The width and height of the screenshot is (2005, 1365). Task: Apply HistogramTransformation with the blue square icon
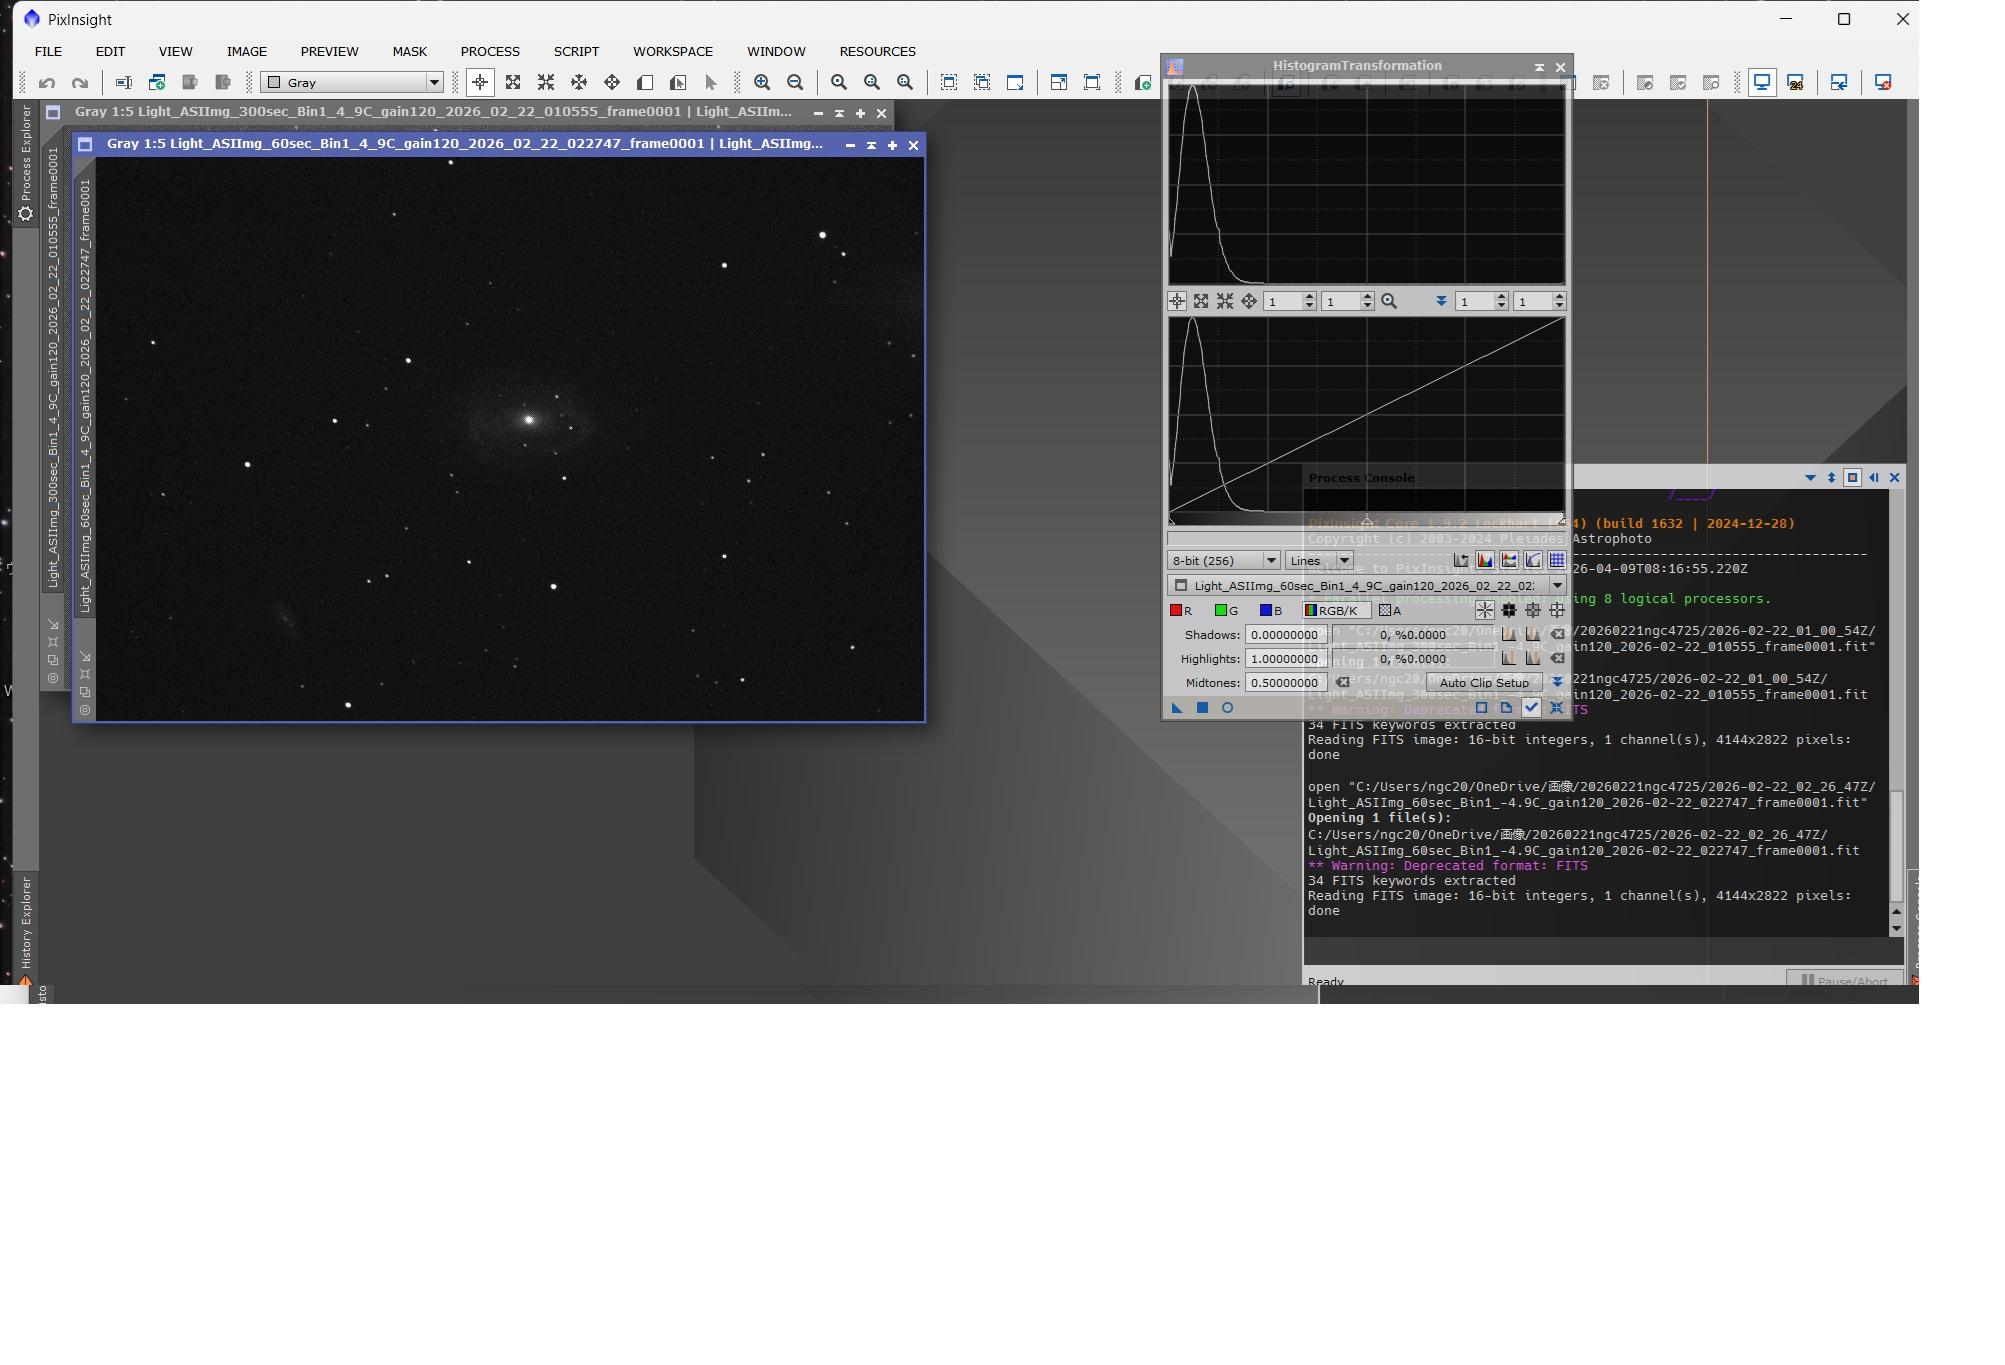click(x=1202, y=708)
